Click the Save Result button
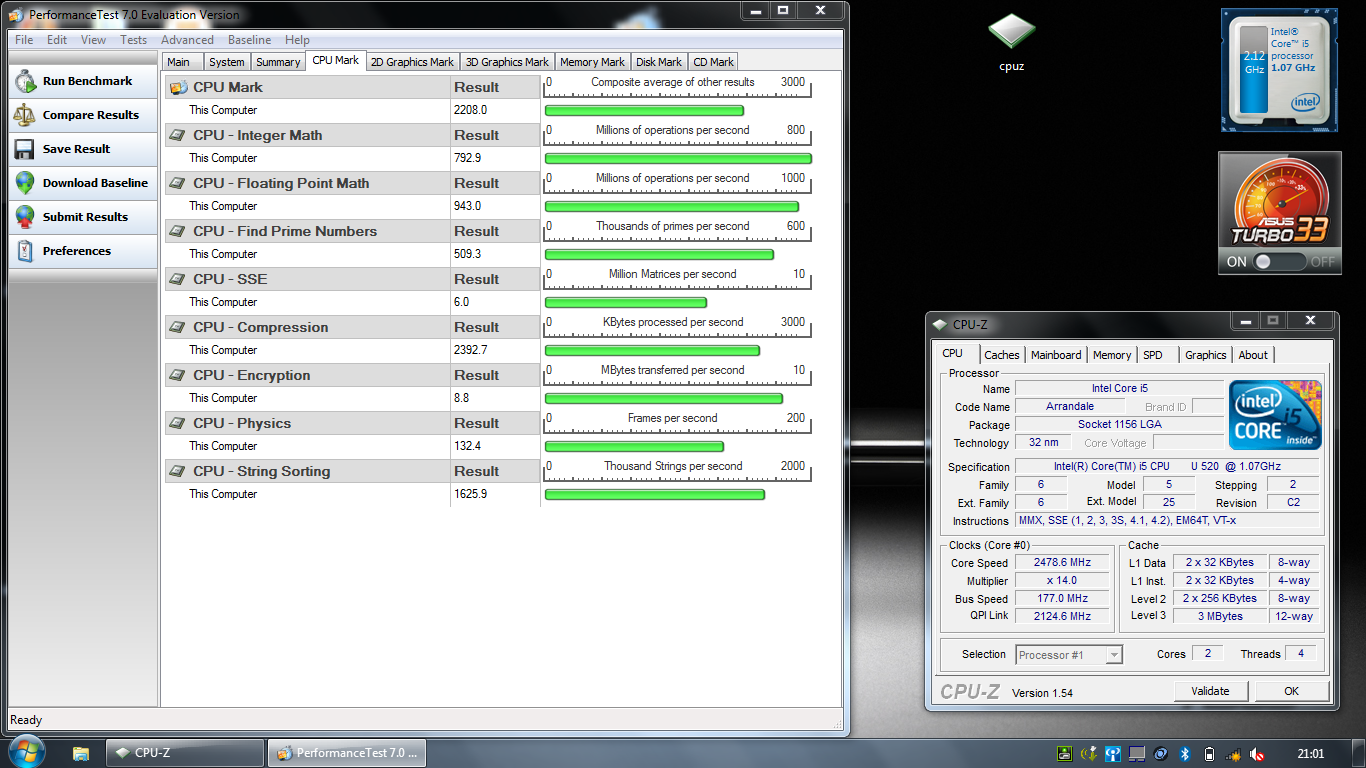Image resolution: width=1366 pixels, height=768 pixels. (83, 150)
